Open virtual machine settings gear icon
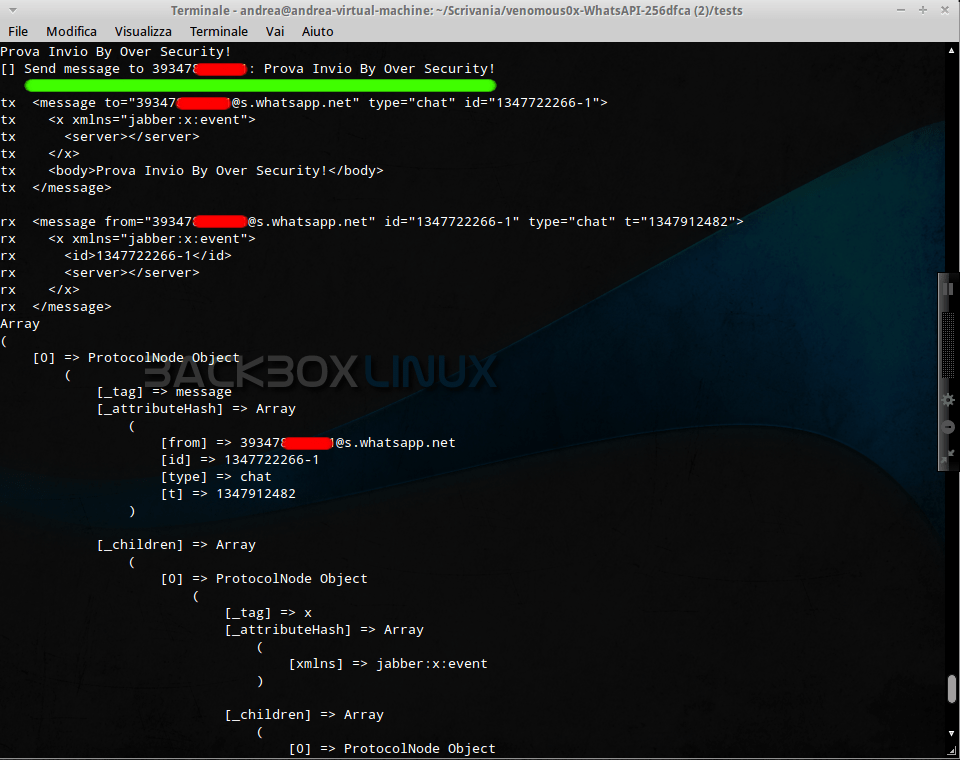This screenshot has height=760, width=960. (x=948, y=400)
